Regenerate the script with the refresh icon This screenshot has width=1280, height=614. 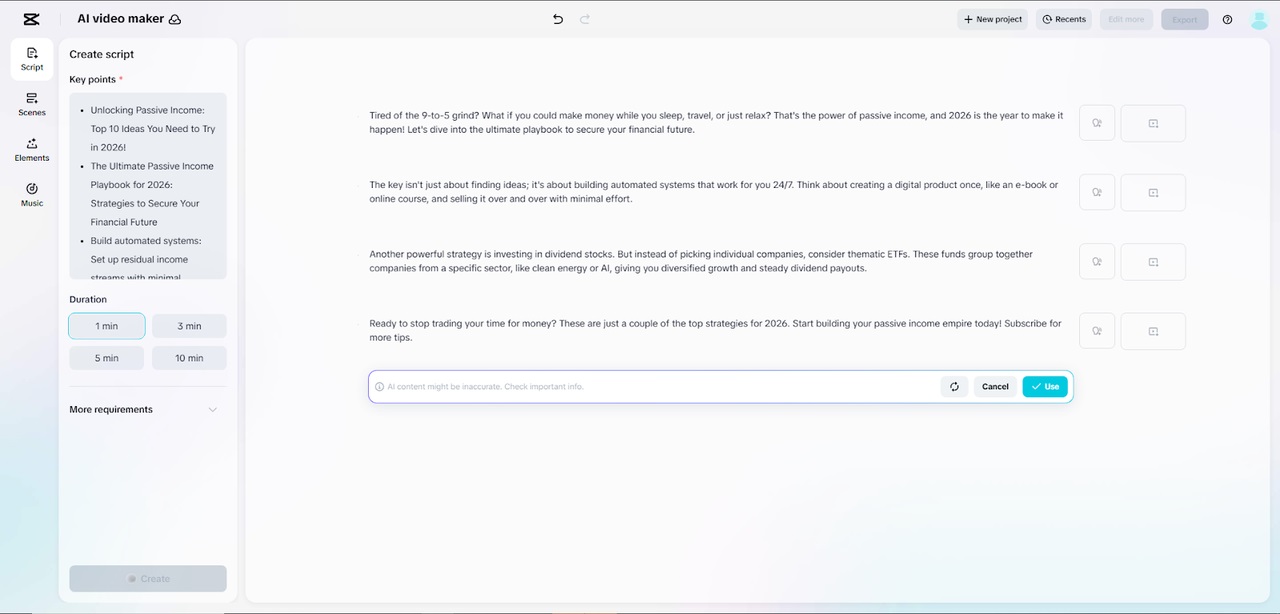(x=954, y=387)
